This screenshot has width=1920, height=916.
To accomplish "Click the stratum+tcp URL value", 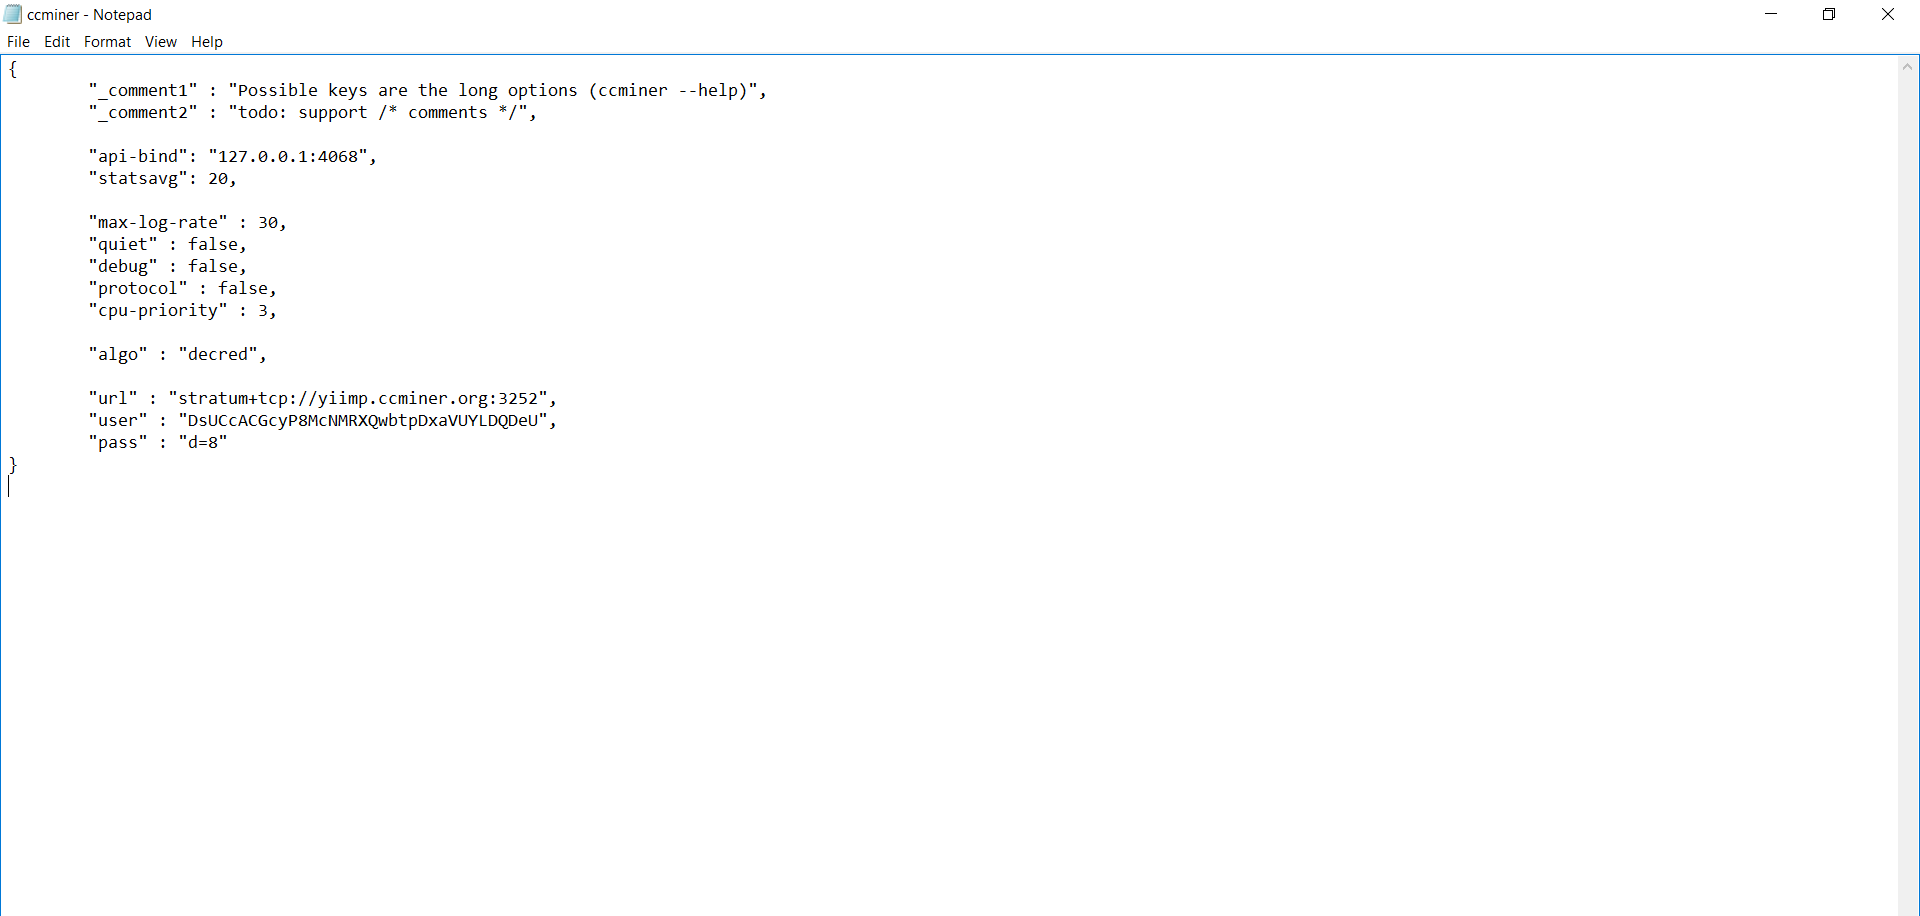I will [x=358, y=399].
